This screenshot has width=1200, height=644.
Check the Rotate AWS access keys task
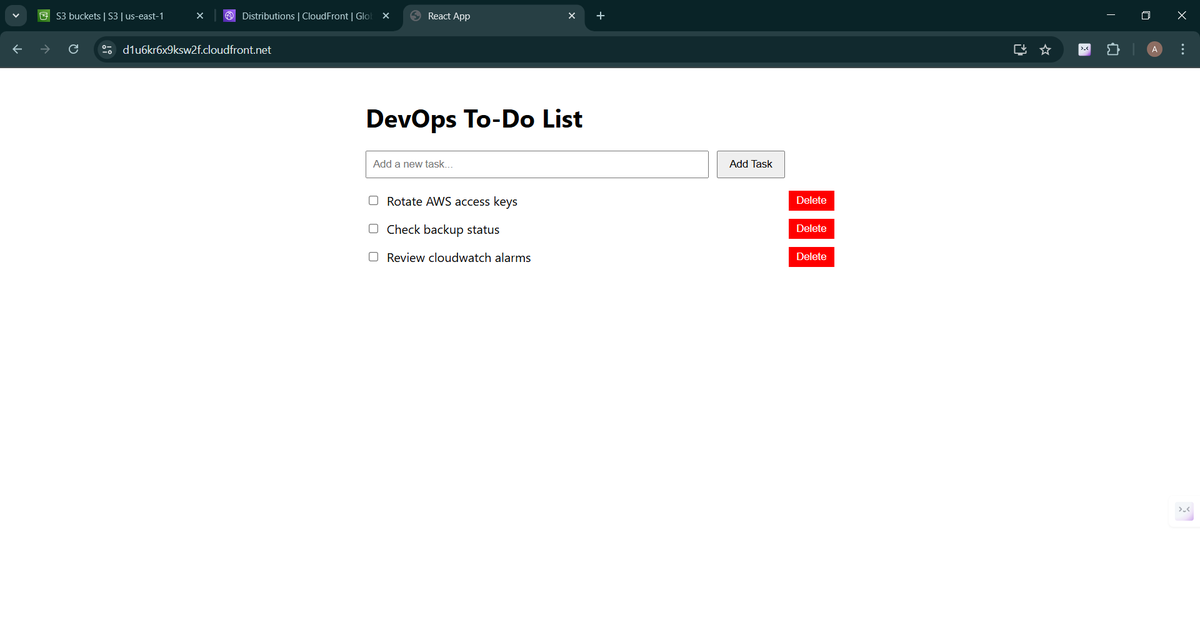374,201
